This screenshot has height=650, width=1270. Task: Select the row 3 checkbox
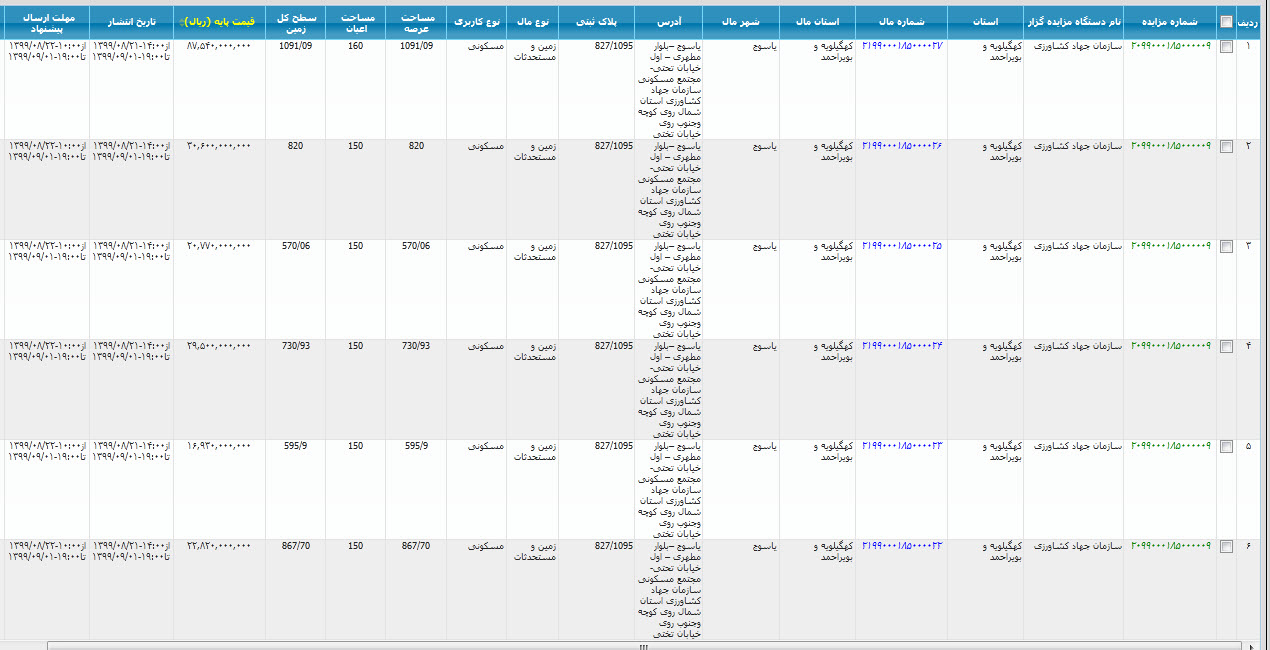(x=1226, y=246)
